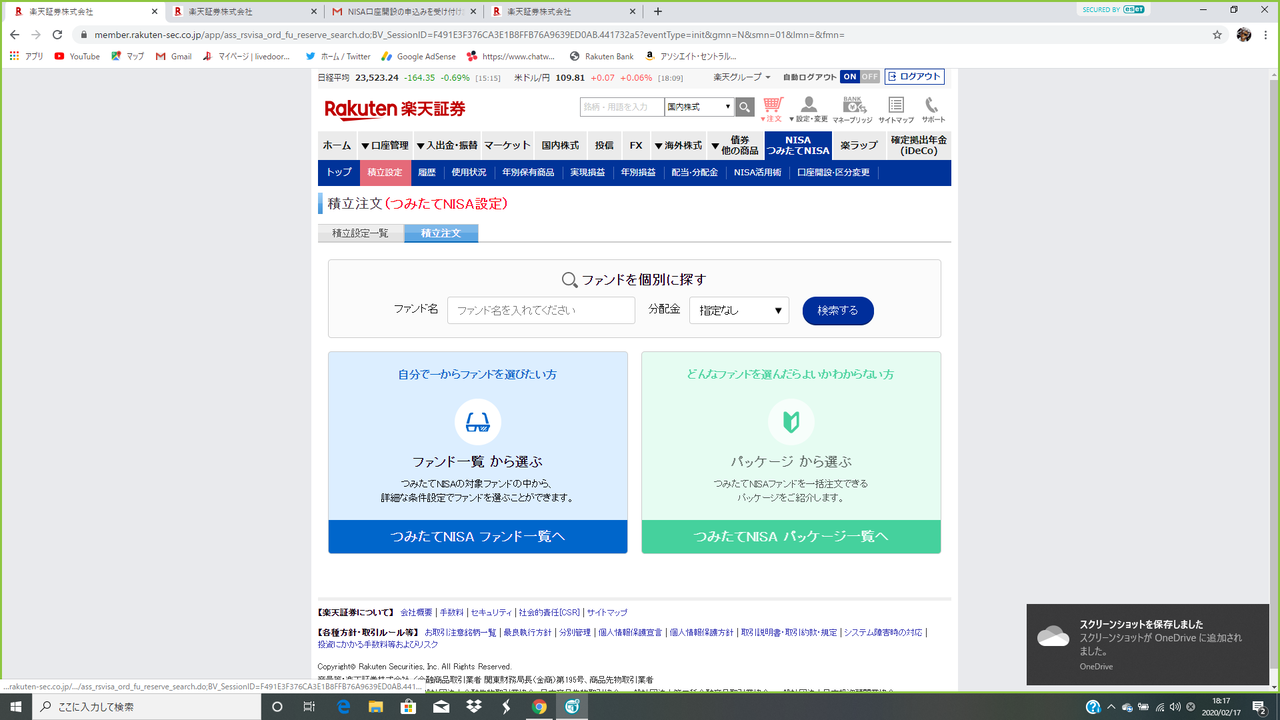Open the マネーブリッジ bank icon

pyautogui.click(x=852, y=109)
